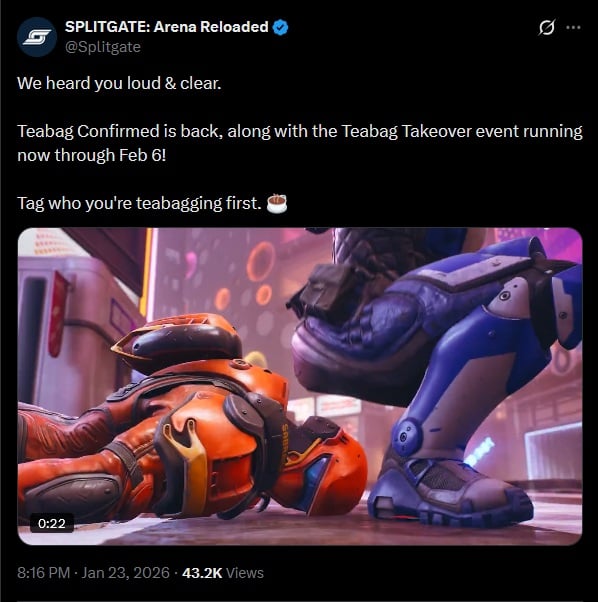Screen dimensions: 598x602
Task: Click the 'We heard you loud & clear.' text
Action: pyautogui.click(x=119, y=83)
